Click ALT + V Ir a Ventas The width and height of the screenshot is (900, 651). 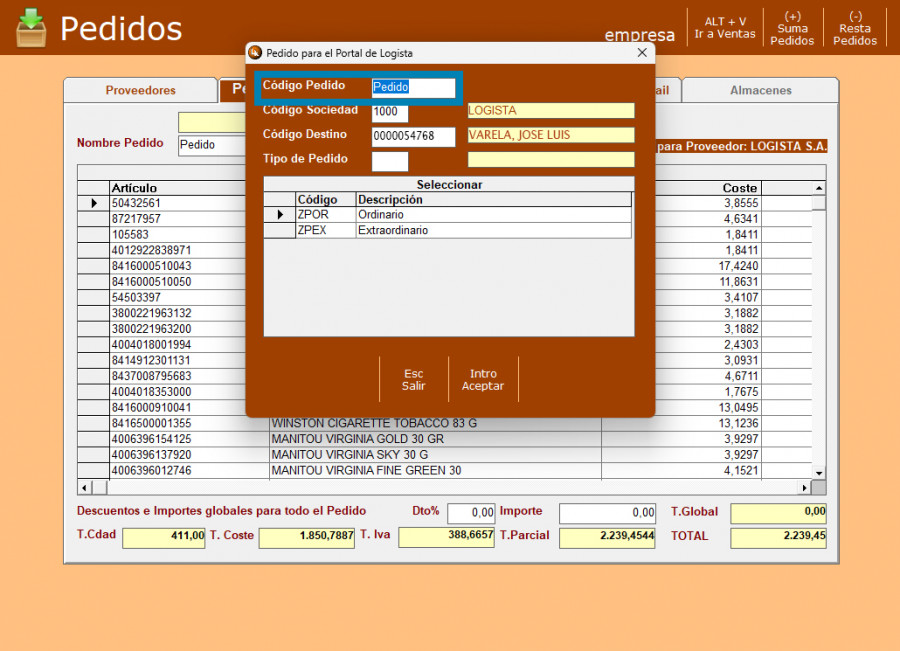(725, 28)
